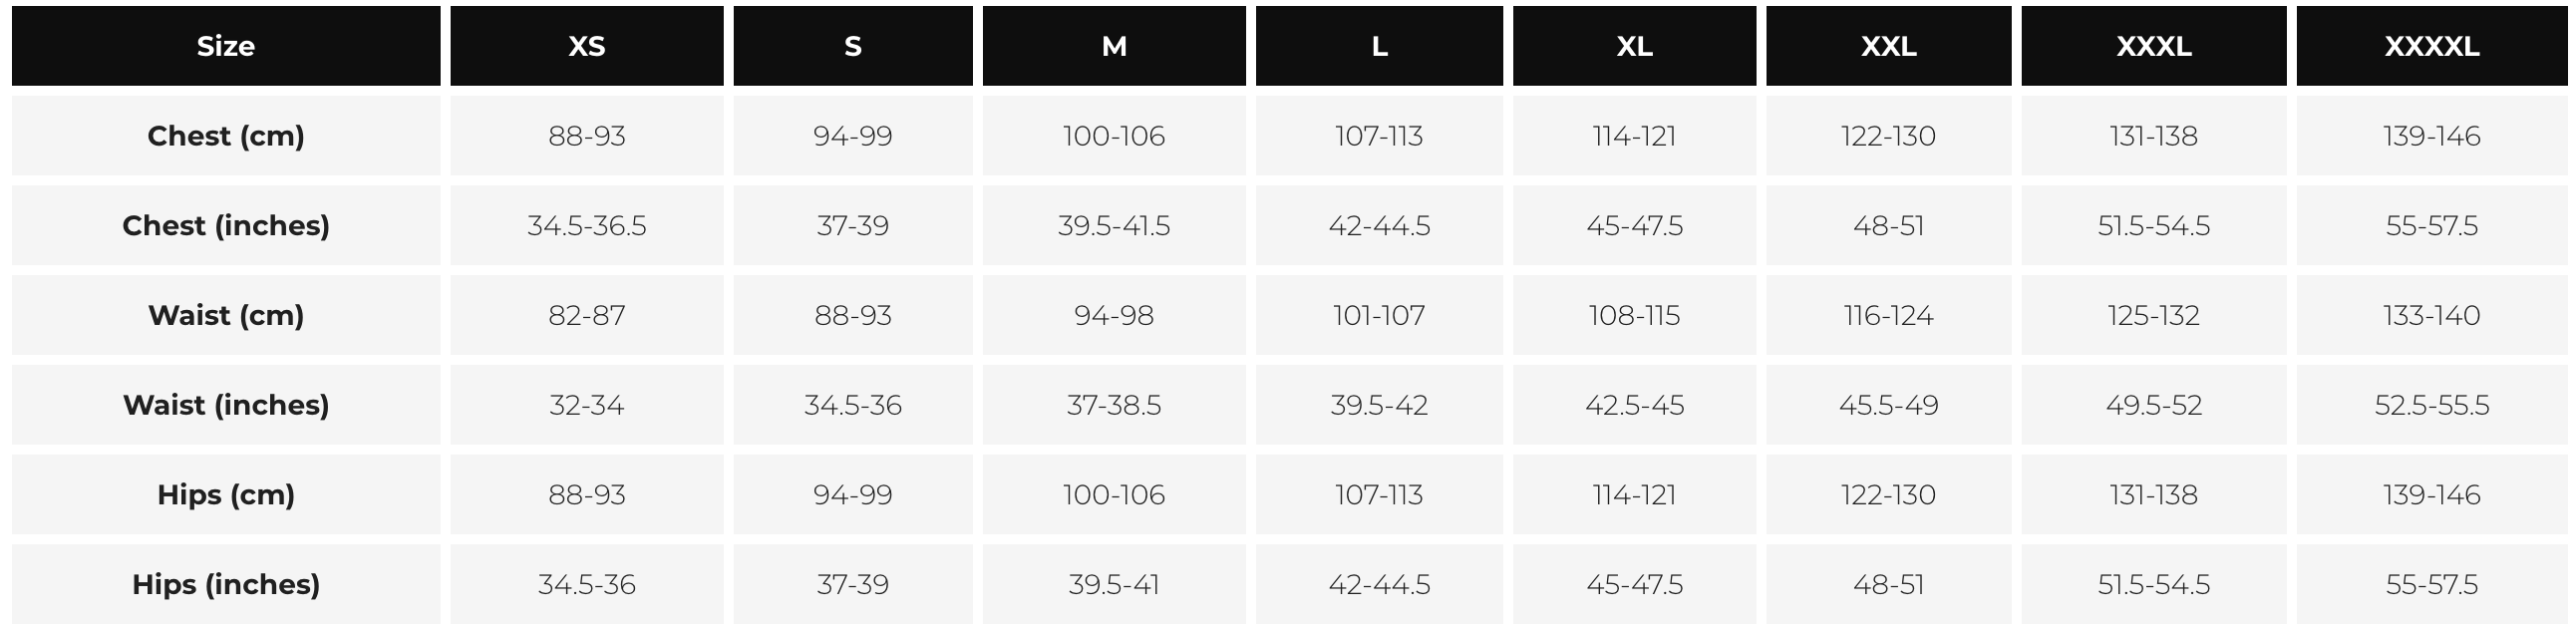Select the 45.5-49 waist inches cell

point(1888,405)
